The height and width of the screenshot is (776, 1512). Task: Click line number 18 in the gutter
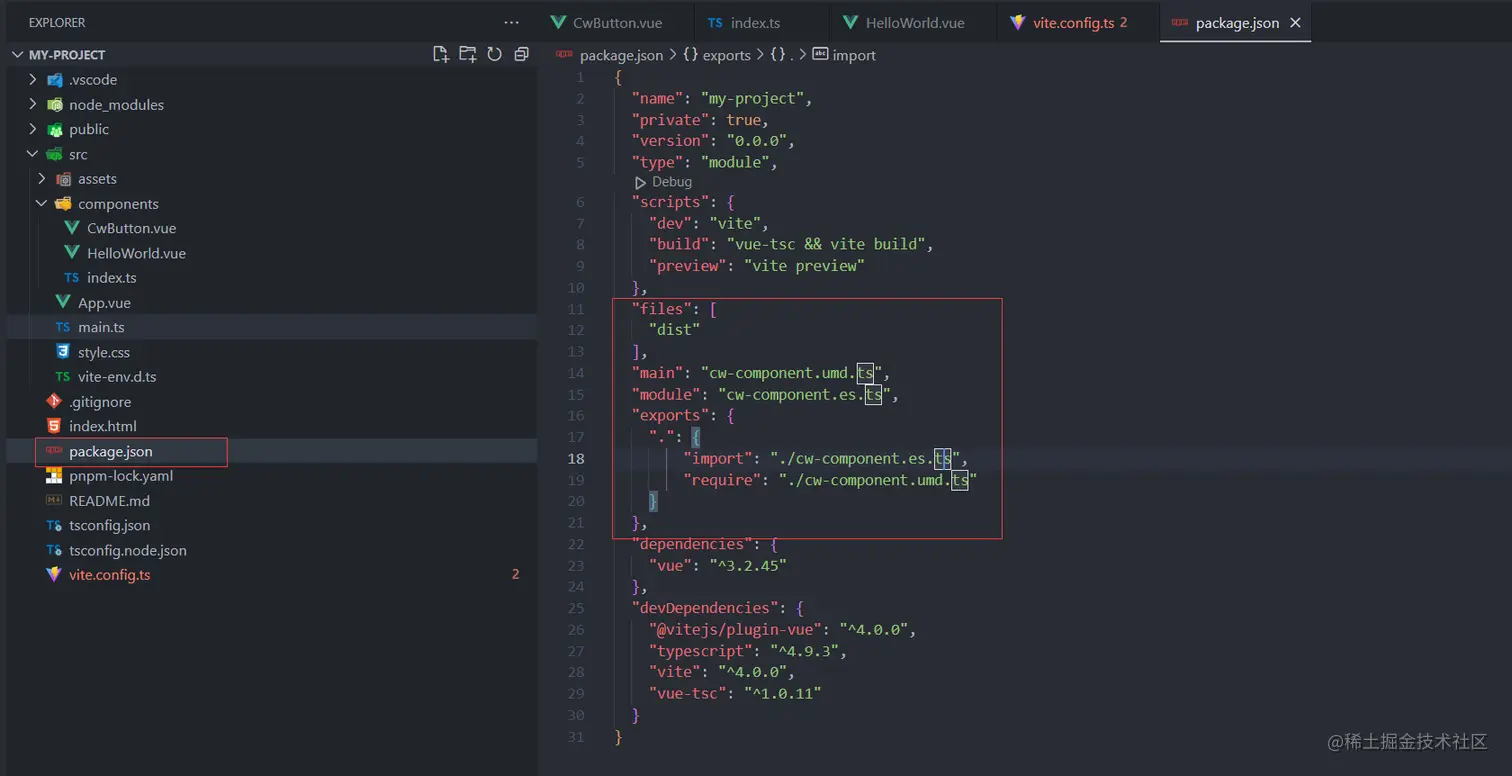click(576, 459)
